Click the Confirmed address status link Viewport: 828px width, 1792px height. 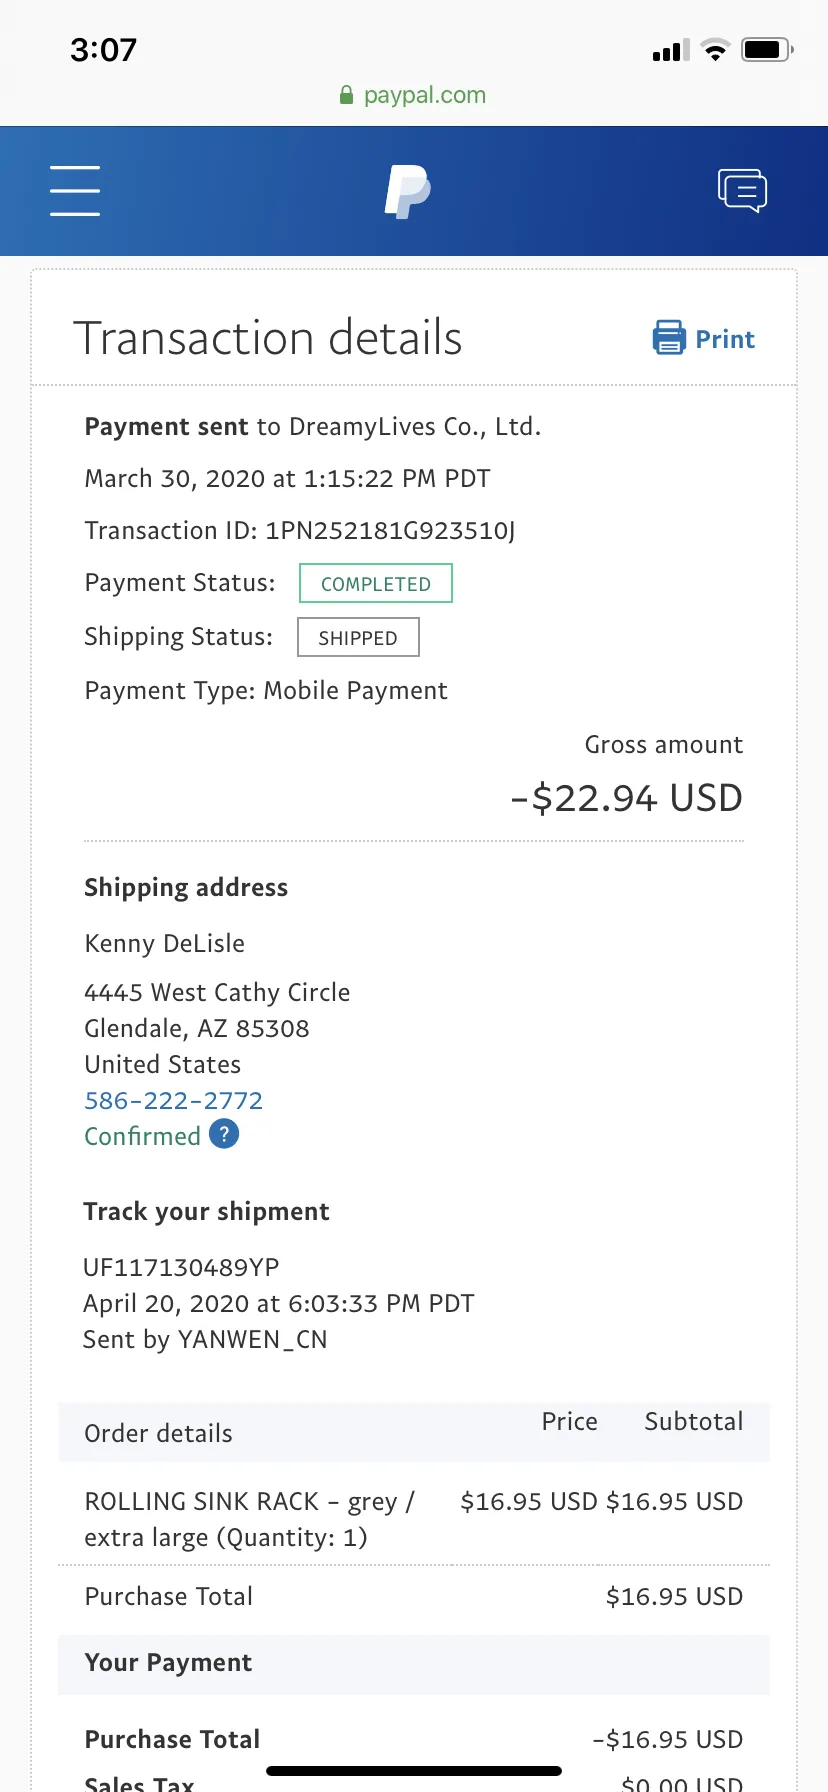pyautogui.click(x=143, y=1136)
